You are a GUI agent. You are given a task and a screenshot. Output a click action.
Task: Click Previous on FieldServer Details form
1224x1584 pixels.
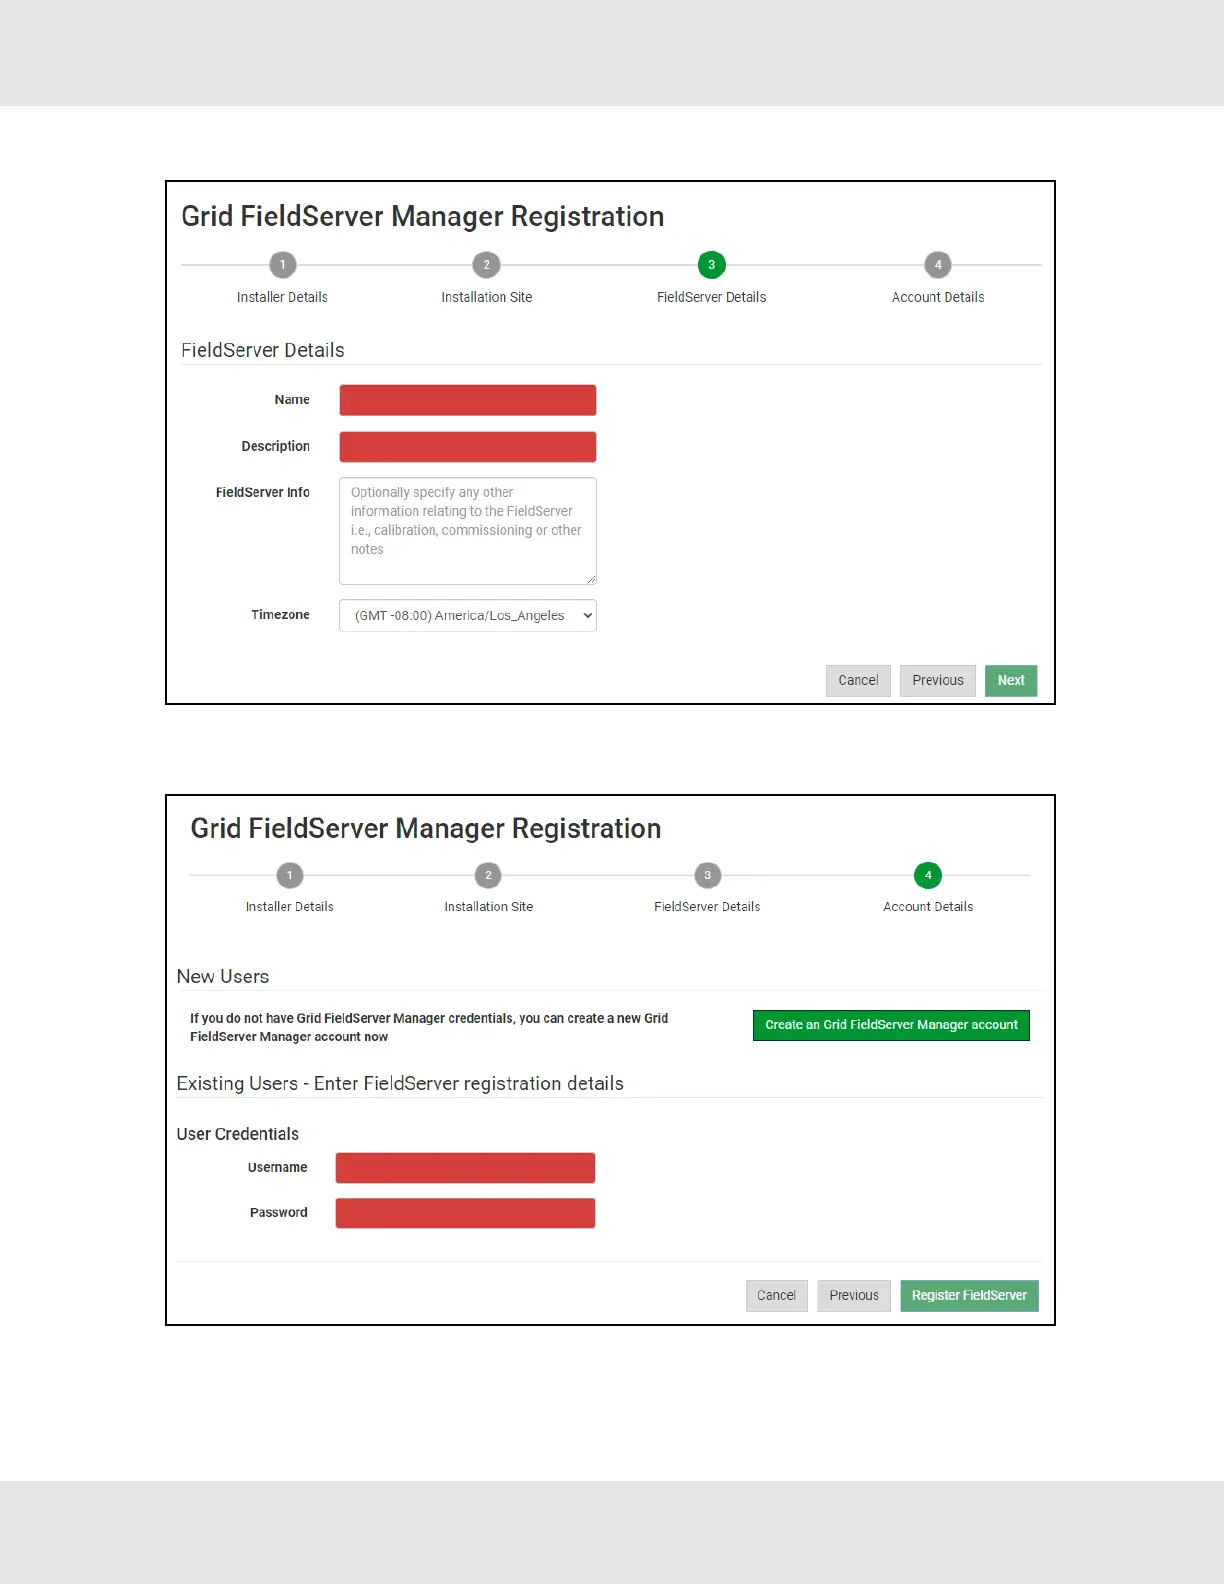tap(937, 681)
